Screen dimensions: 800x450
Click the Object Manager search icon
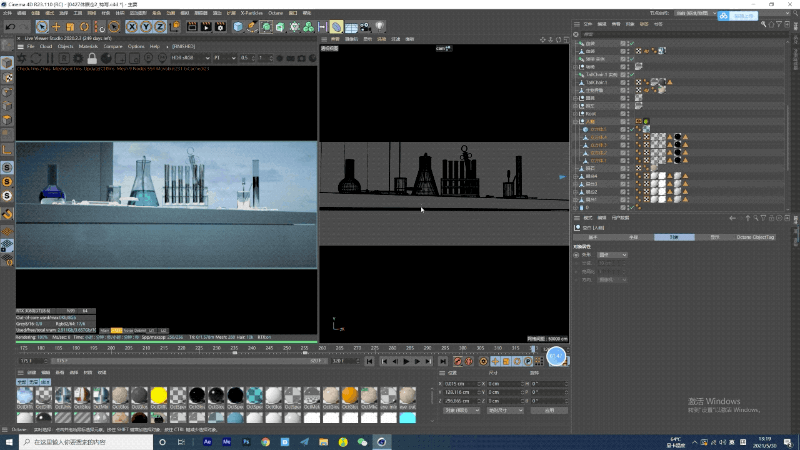click(x=763, y=24)
